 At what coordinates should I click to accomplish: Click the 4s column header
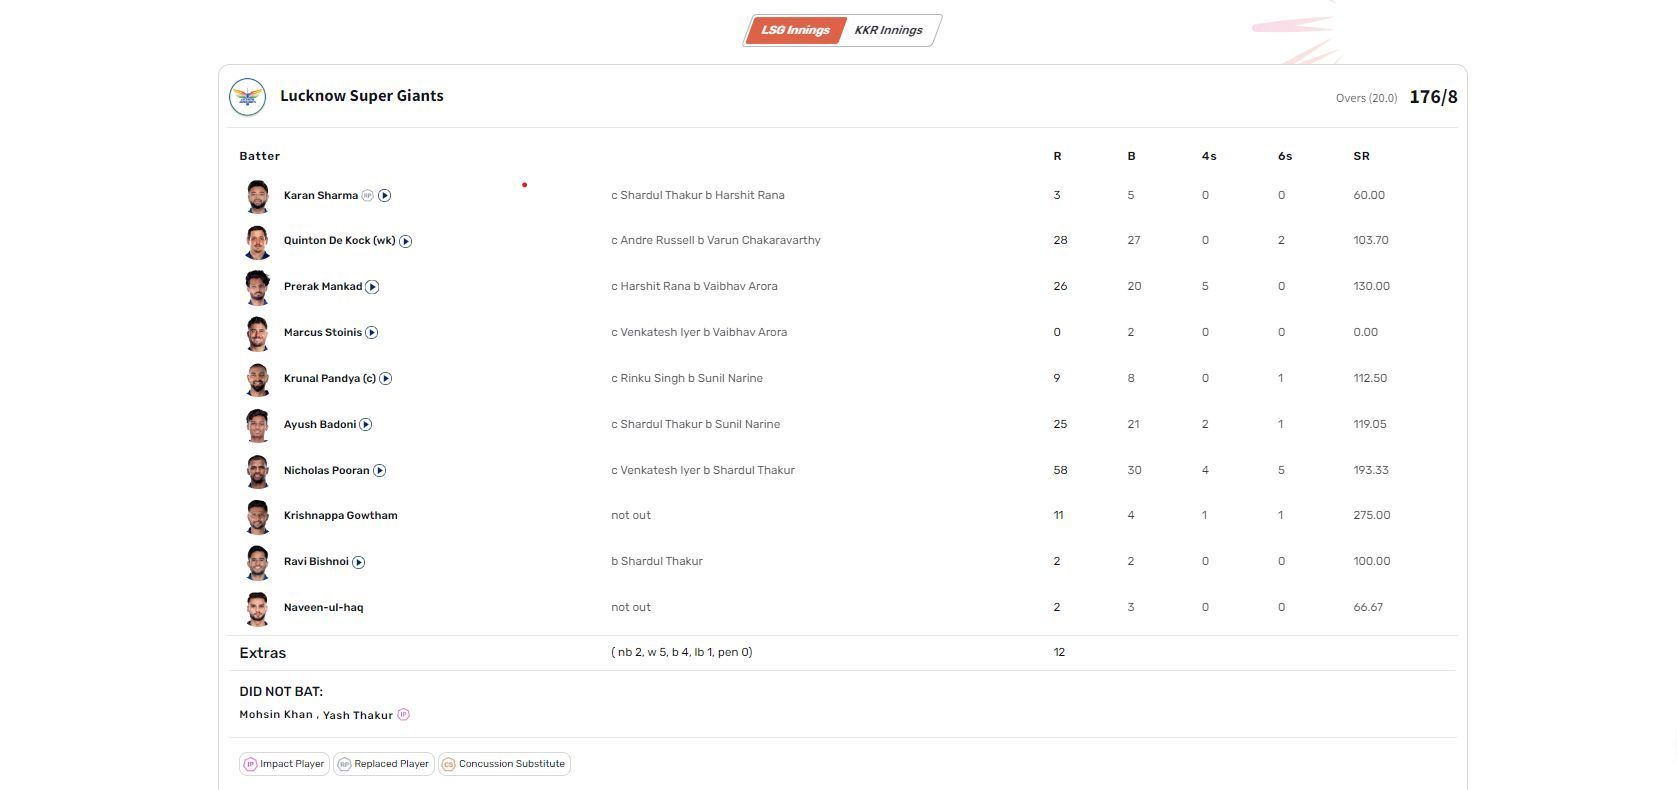(x=1209, y=157)
